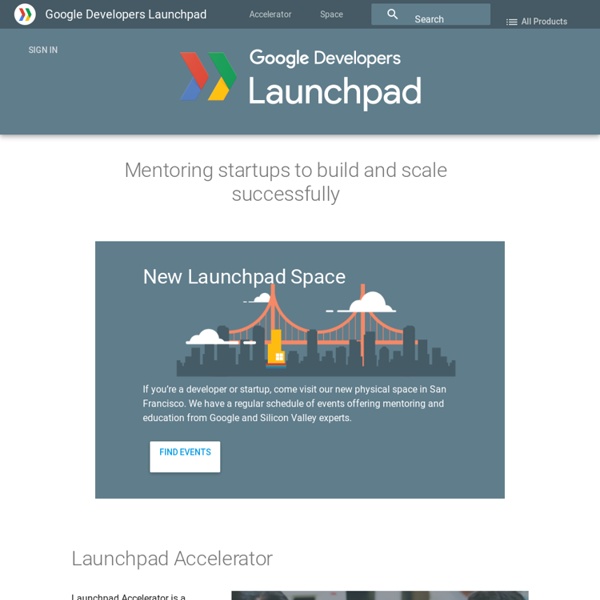Open the All Products list icon
Viewport: 600px width, 600px height.
512,22
